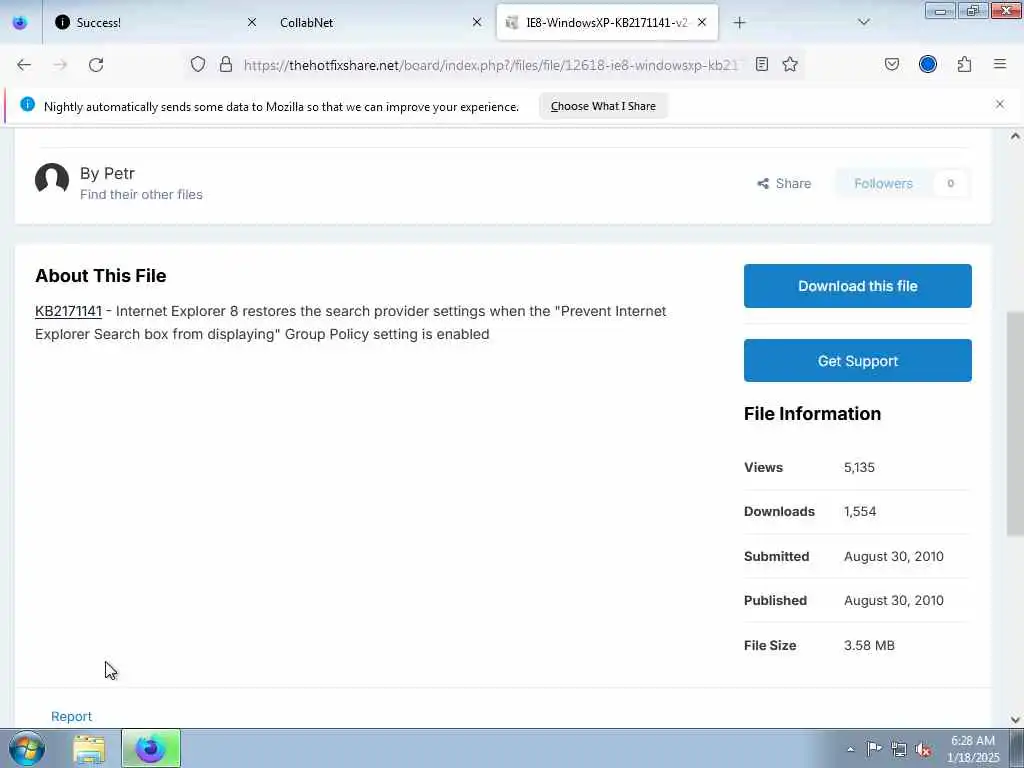Click the Share link
1024x768 pixels.
click(784, 184)
